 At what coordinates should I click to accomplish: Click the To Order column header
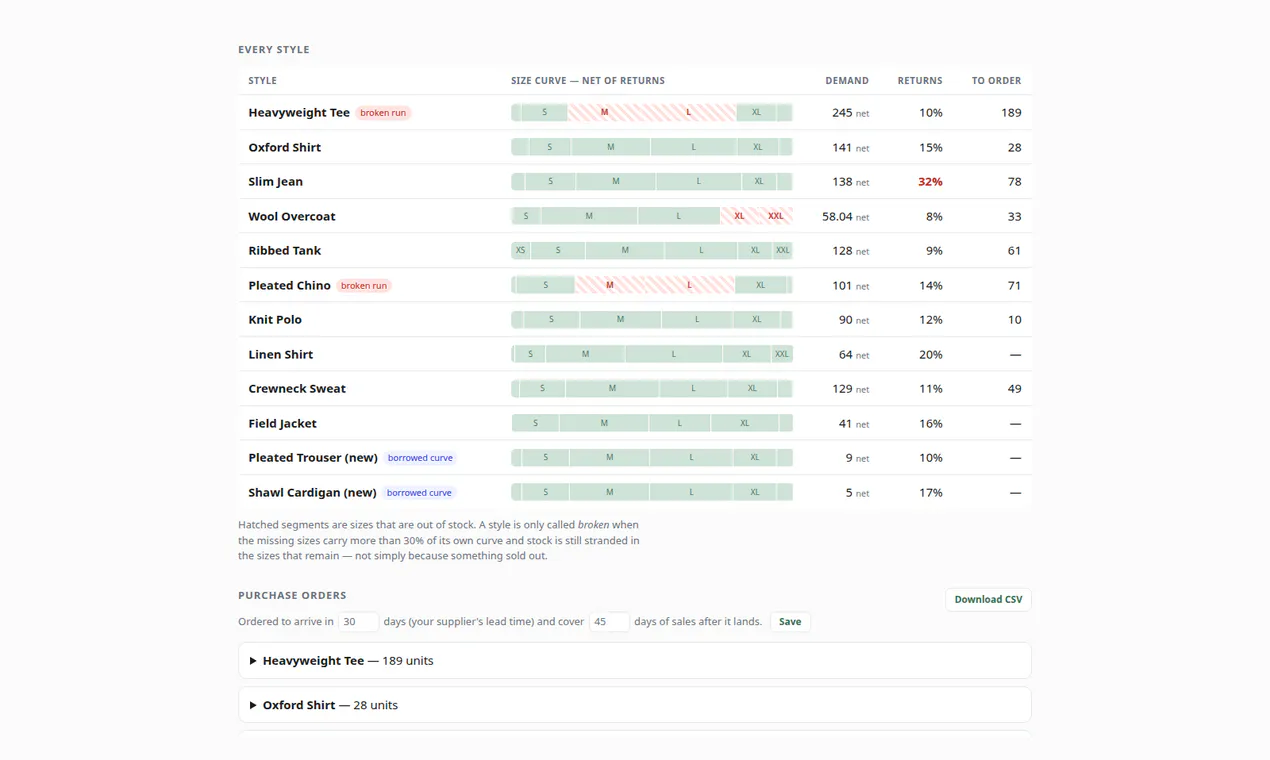[x=997, y=81]
